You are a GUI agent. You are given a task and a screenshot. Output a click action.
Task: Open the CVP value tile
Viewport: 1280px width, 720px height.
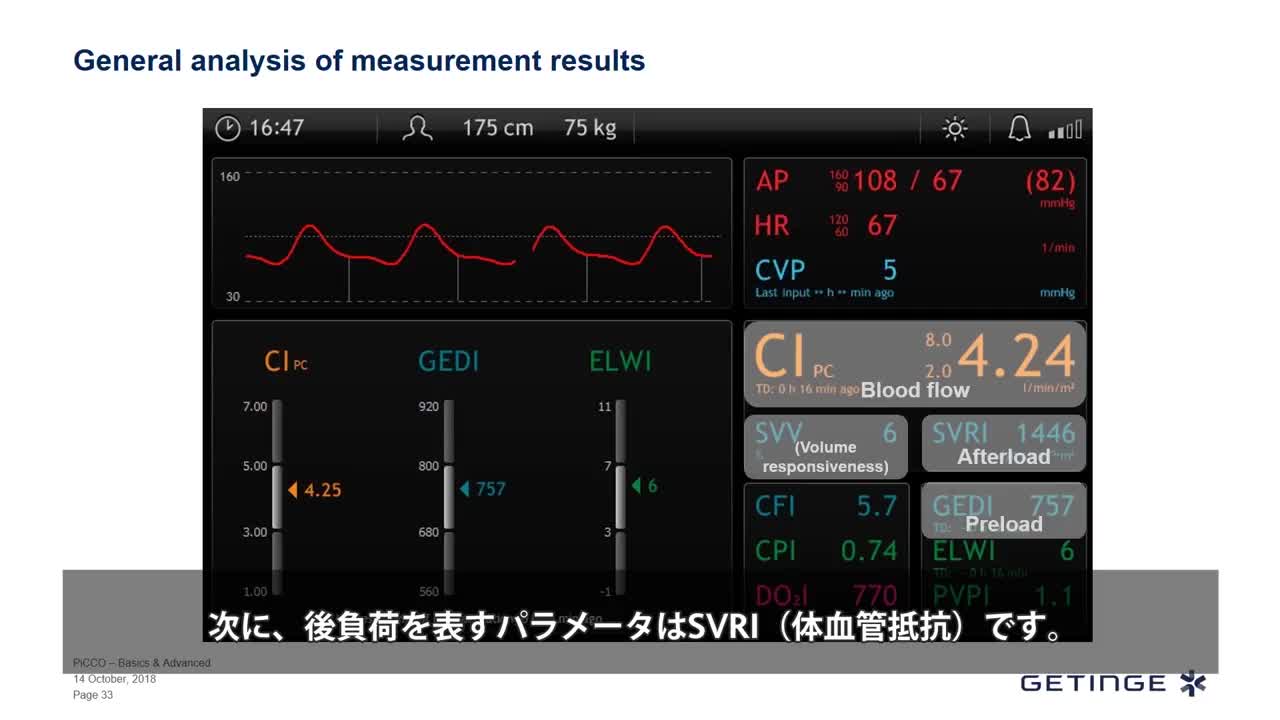[x=915, y=277]
